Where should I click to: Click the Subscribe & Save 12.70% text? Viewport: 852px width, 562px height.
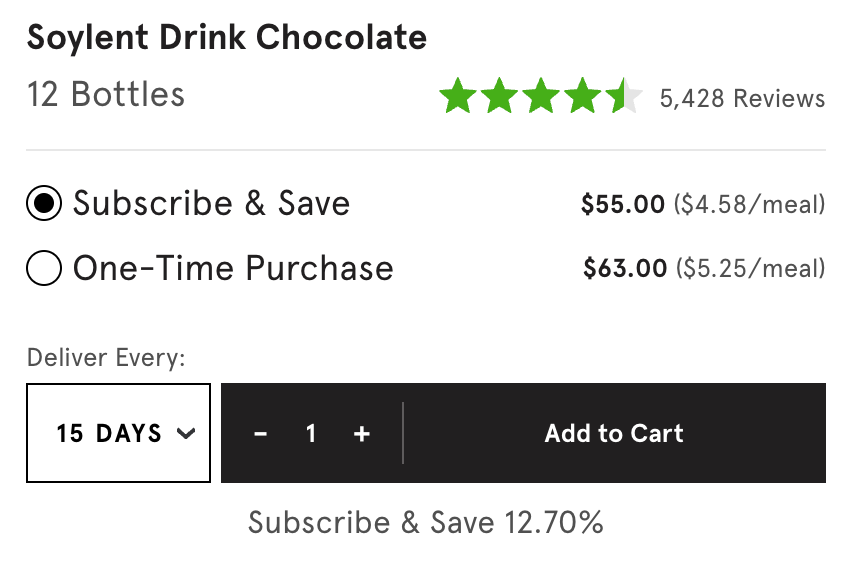point(425,522)
